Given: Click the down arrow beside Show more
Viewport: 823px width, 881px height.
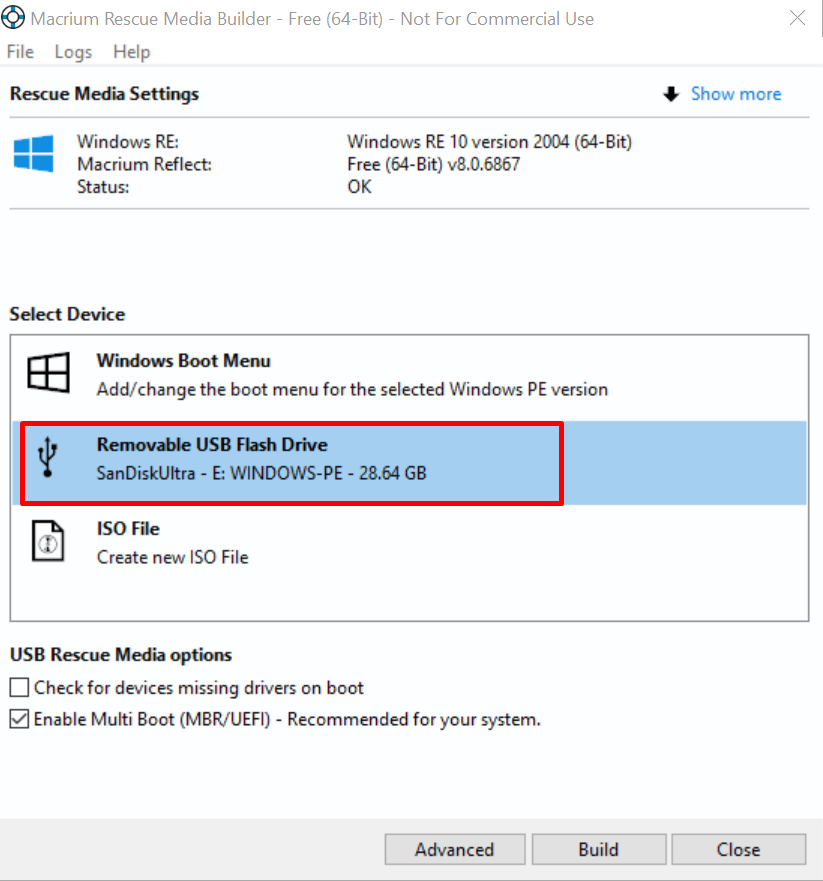Looking at the screenshot, I should coord(671,94).
